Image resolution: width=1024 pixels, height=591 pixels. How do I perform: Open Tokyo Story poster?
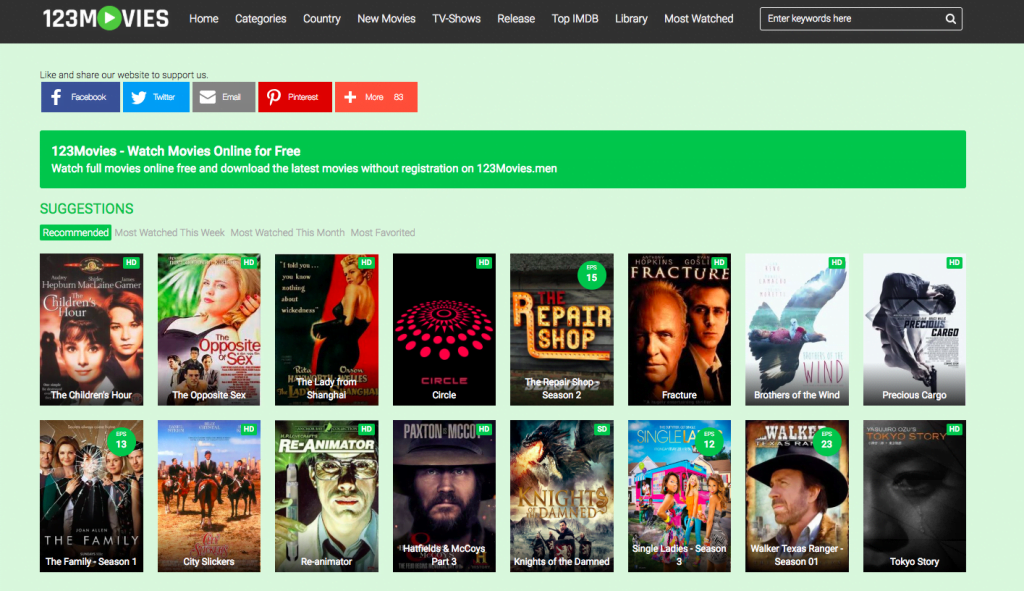[x=914, y=496]
